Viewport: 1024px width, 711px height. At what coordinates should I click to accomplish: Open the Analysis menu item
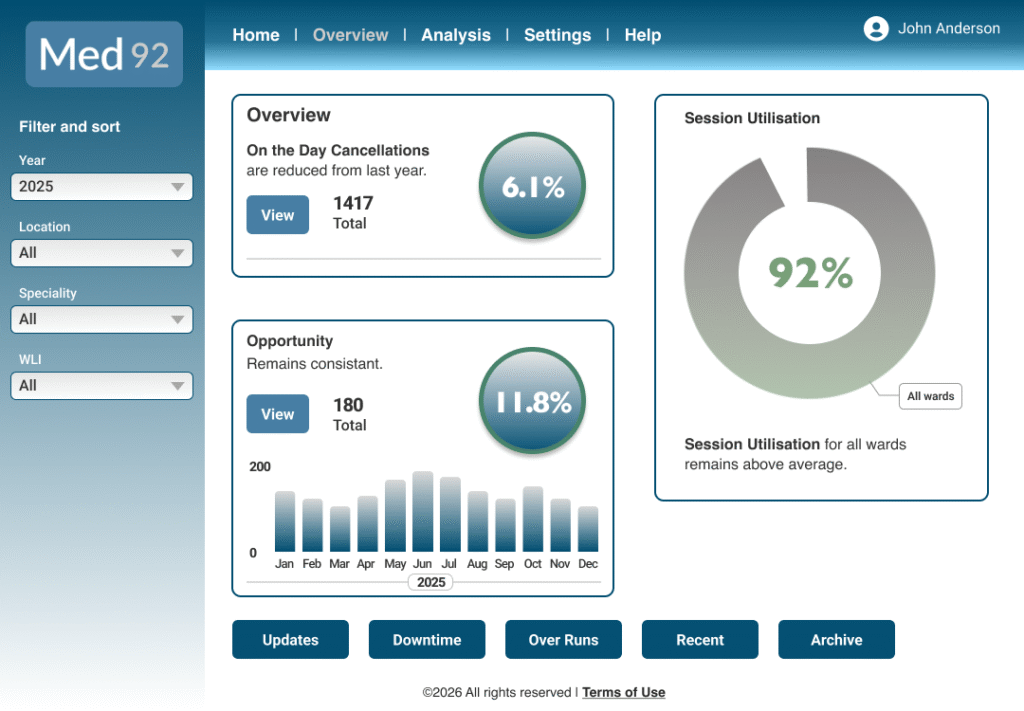456,35
